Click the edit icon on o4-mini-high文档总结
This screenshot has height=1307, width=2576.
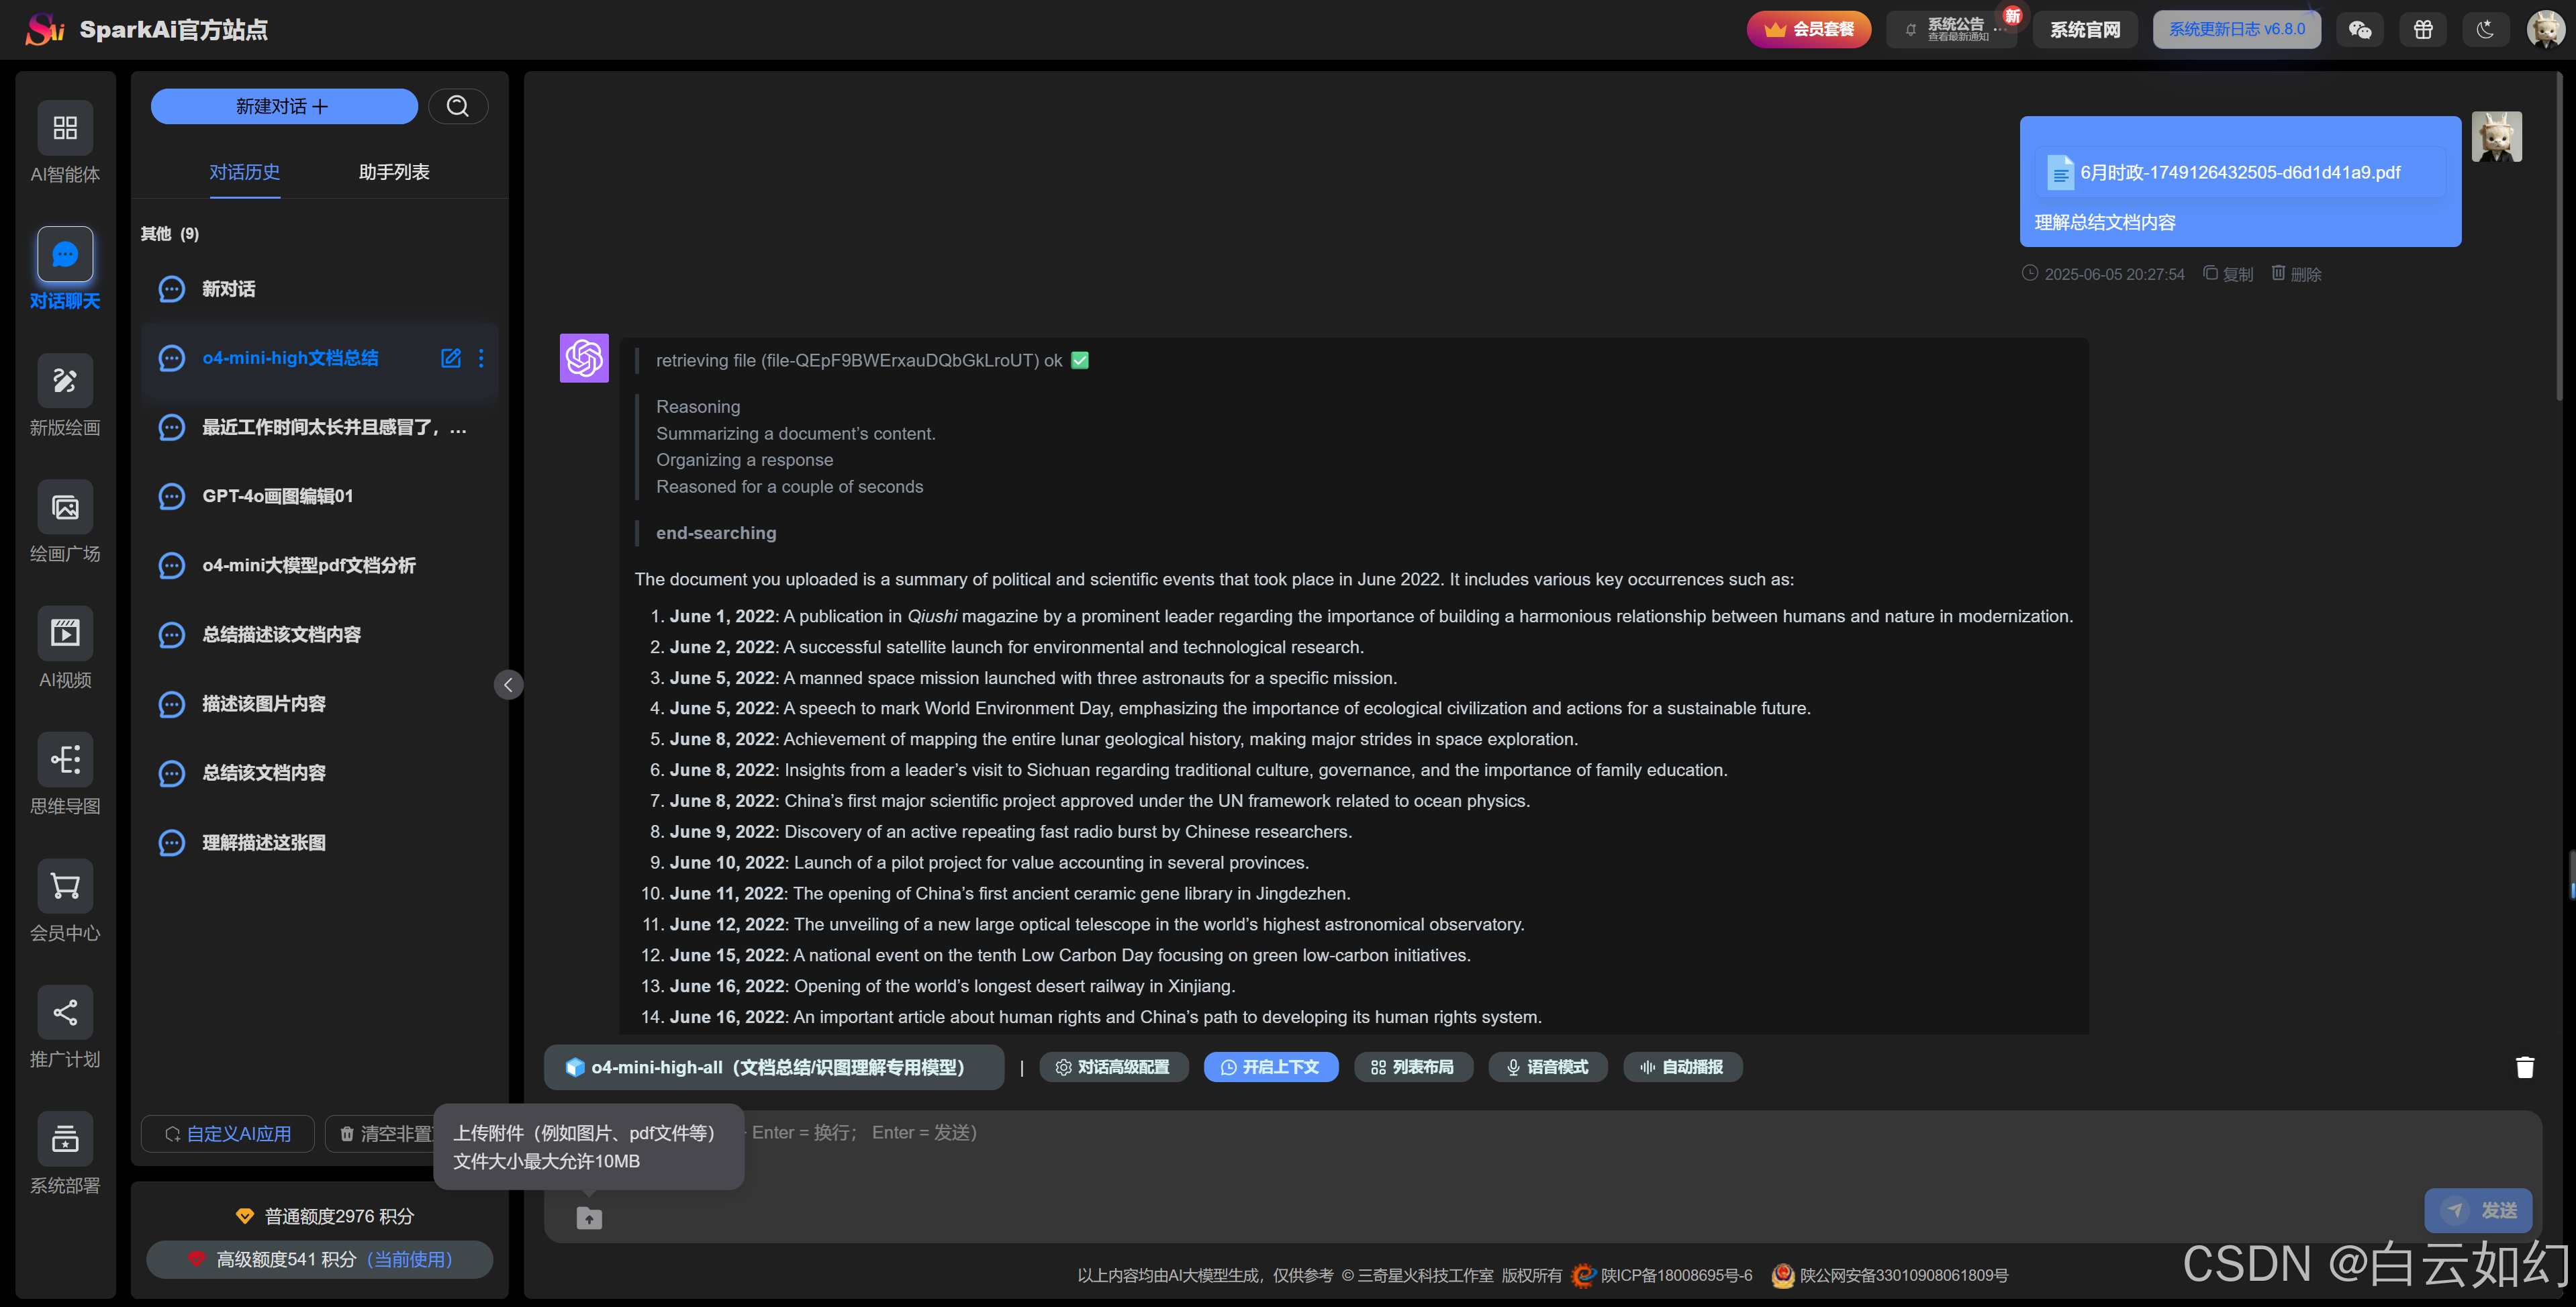[451, 358]
